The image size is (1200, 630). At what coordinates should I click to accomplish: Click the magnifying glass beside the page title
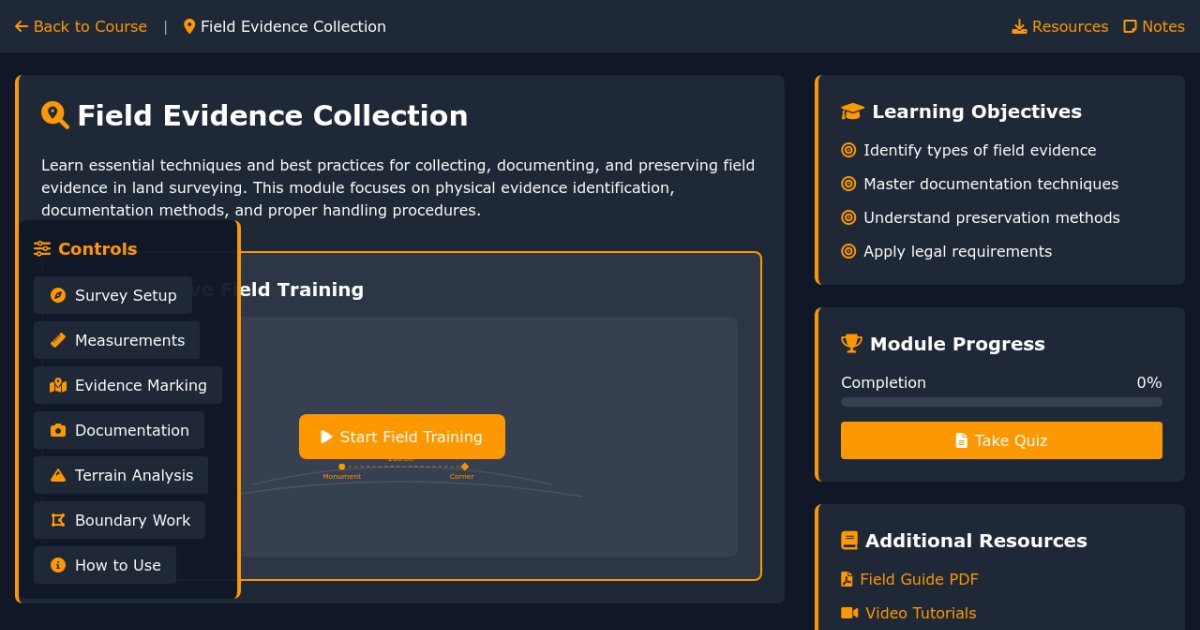point(54,114)
